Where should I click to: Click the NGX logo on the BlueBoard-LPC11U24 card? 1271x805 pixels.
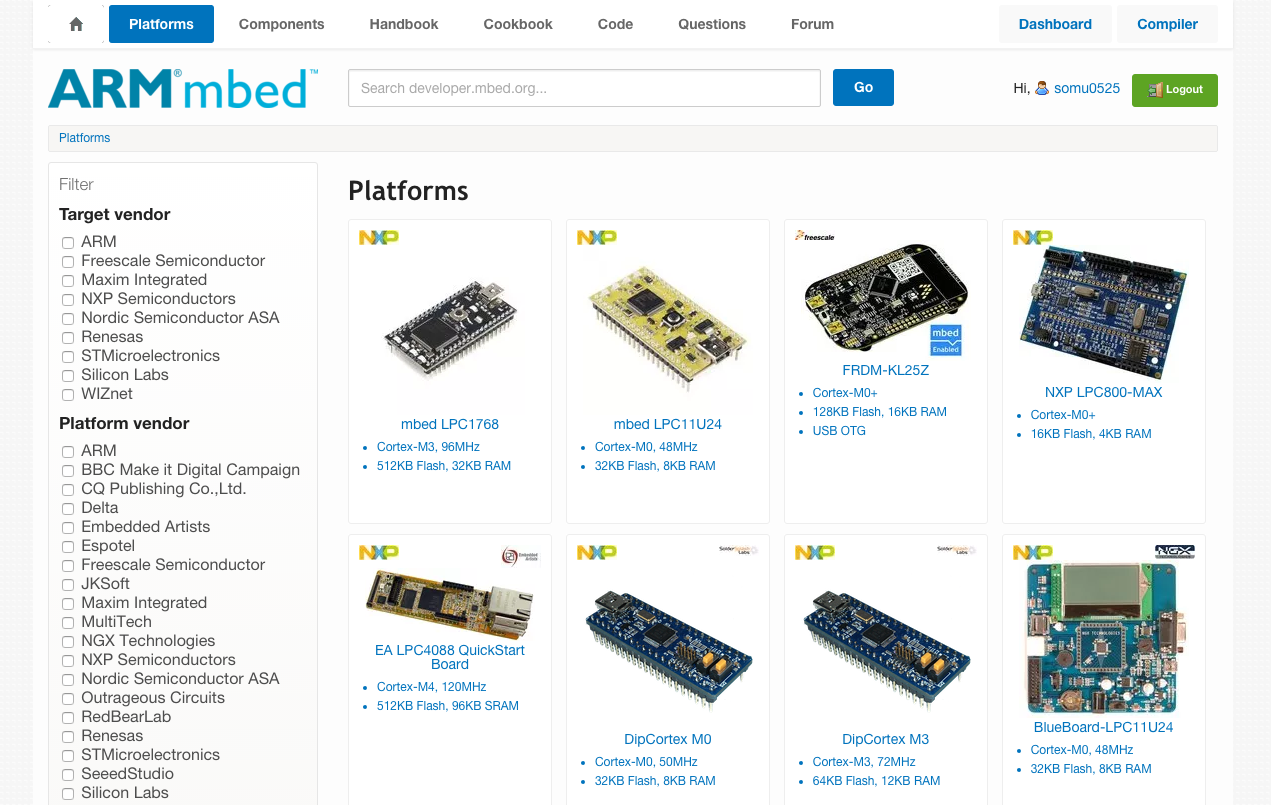click(x=1176, y=551)
